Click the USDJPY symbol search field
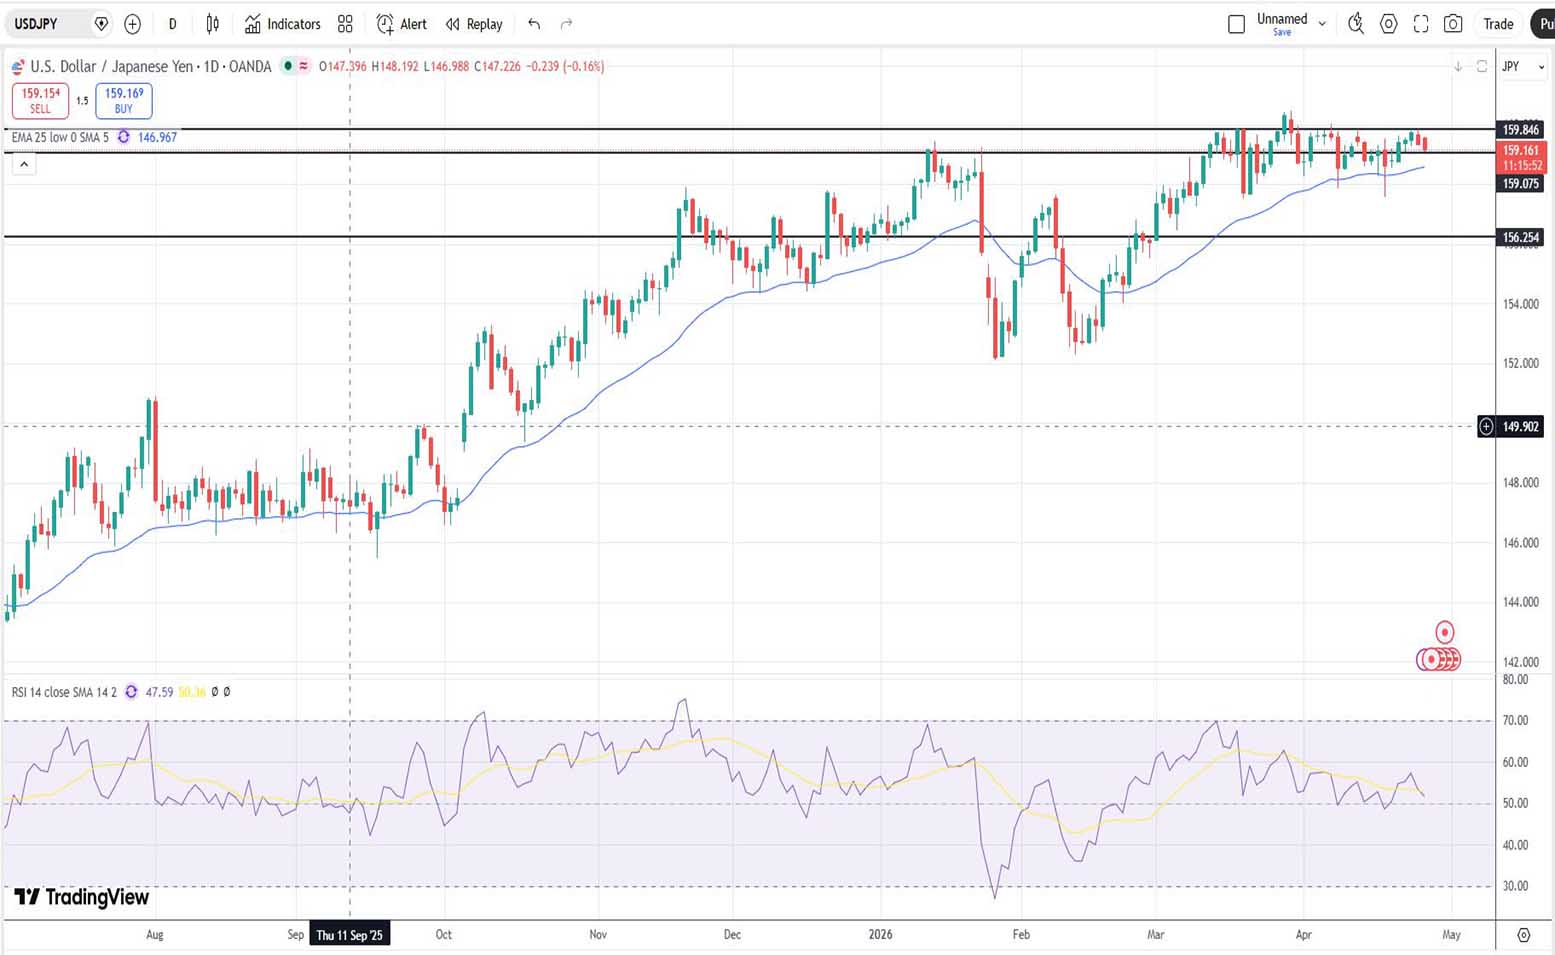1555x955 pixels. [x=50, y=24]
